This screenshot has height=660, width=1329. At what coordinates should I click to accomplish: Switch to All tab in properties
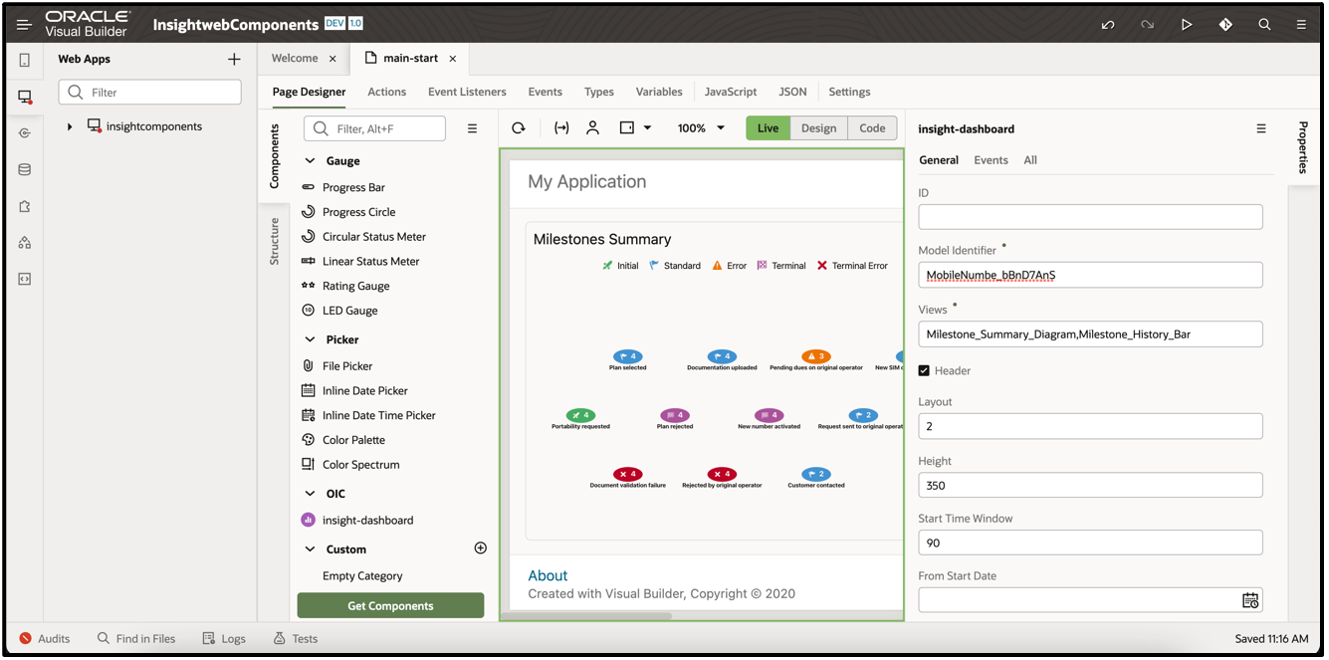pos(1030,160)
